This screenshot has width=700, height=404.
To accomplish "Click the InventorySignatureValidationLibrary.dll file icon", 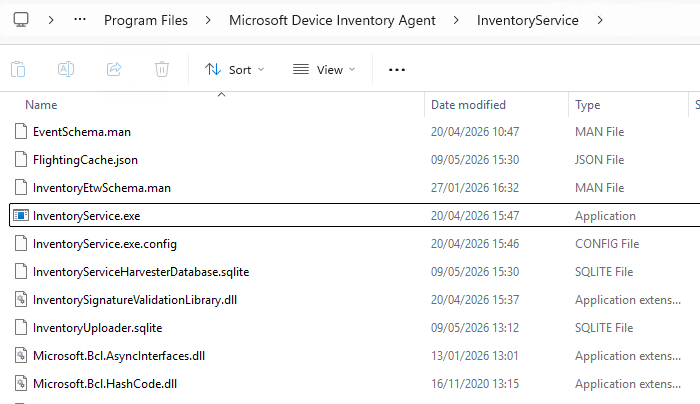I will tap(21, 300).
